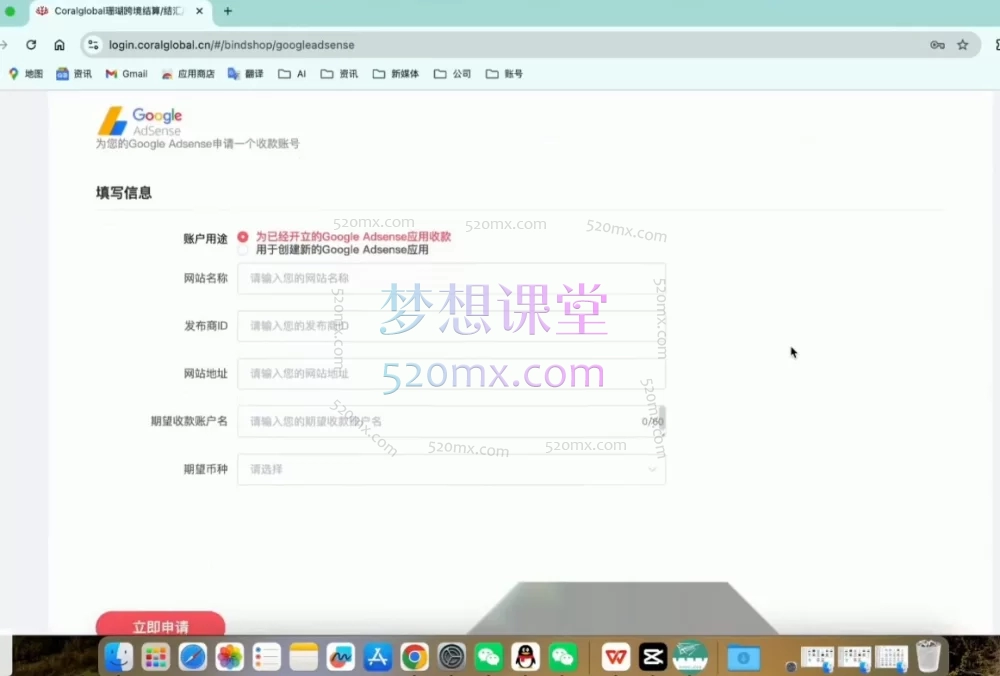Click the 填写信息 section heading

(x=124, y=193)
